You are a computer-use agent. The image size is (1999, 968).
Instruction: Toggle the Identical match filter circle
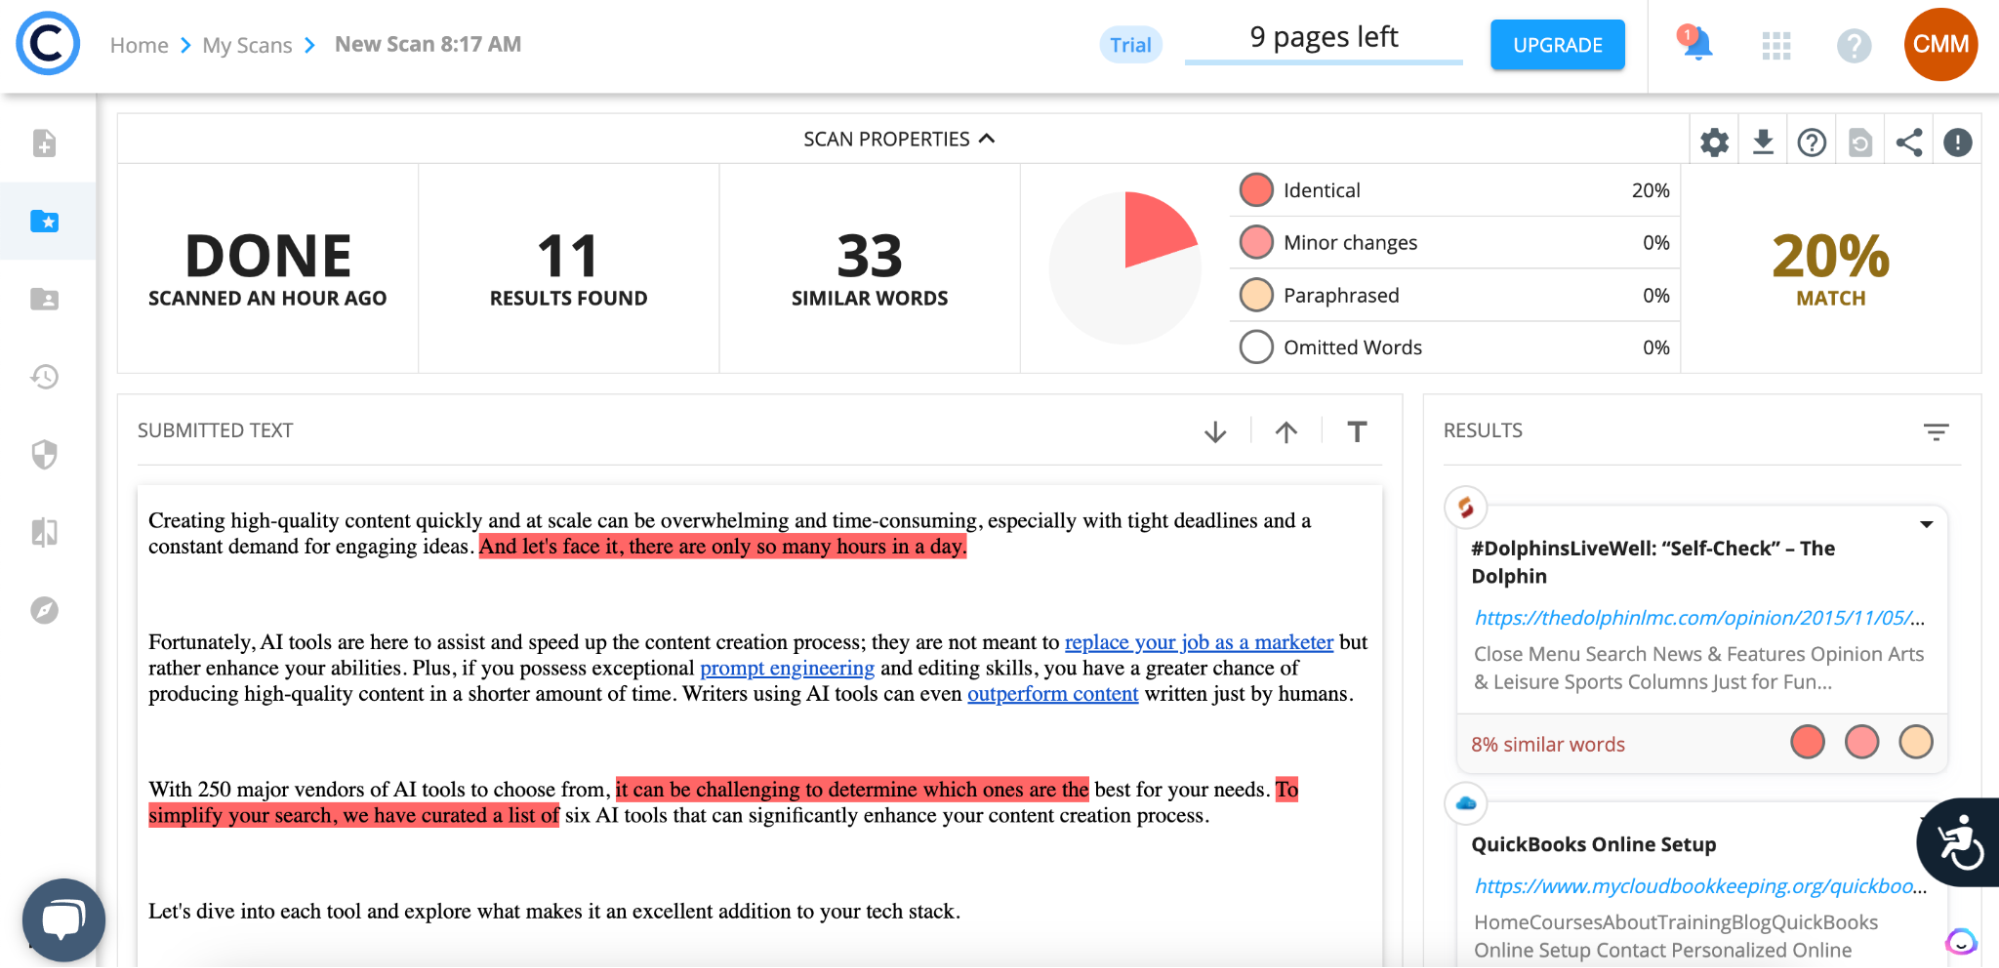click(1256, 190)
